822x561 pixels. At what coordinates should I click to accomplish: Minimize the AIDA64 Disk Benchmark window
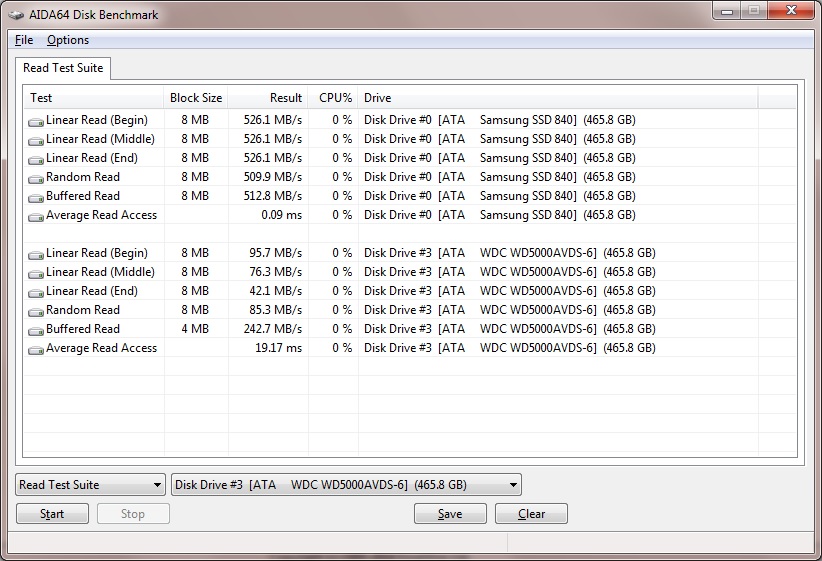click(727, 10)
